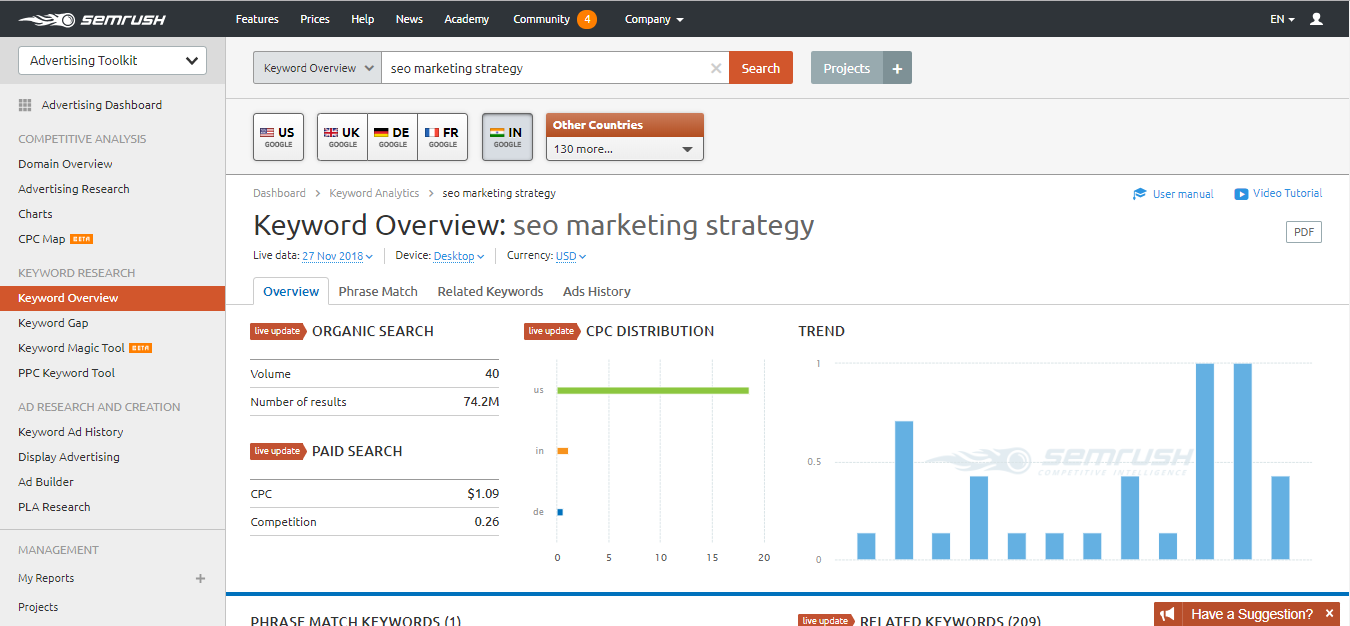Click the Video Tutorial play icon
Image resolution: width=1350 pixels, height=626 pixels.
click(1241, 194)
